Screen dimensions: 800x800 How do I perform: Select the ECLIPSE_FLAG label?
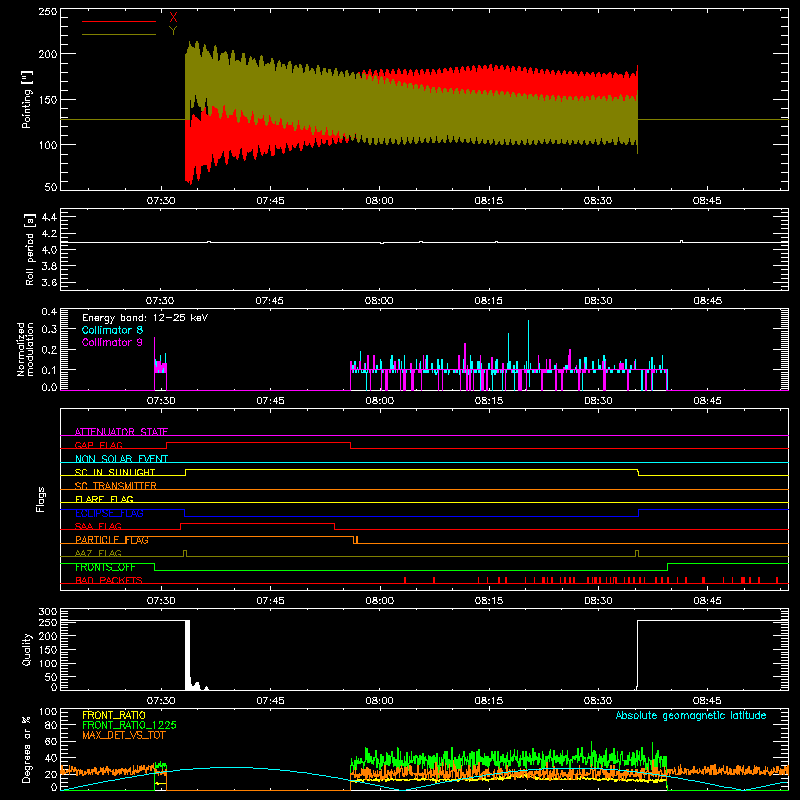pos(109,513)
